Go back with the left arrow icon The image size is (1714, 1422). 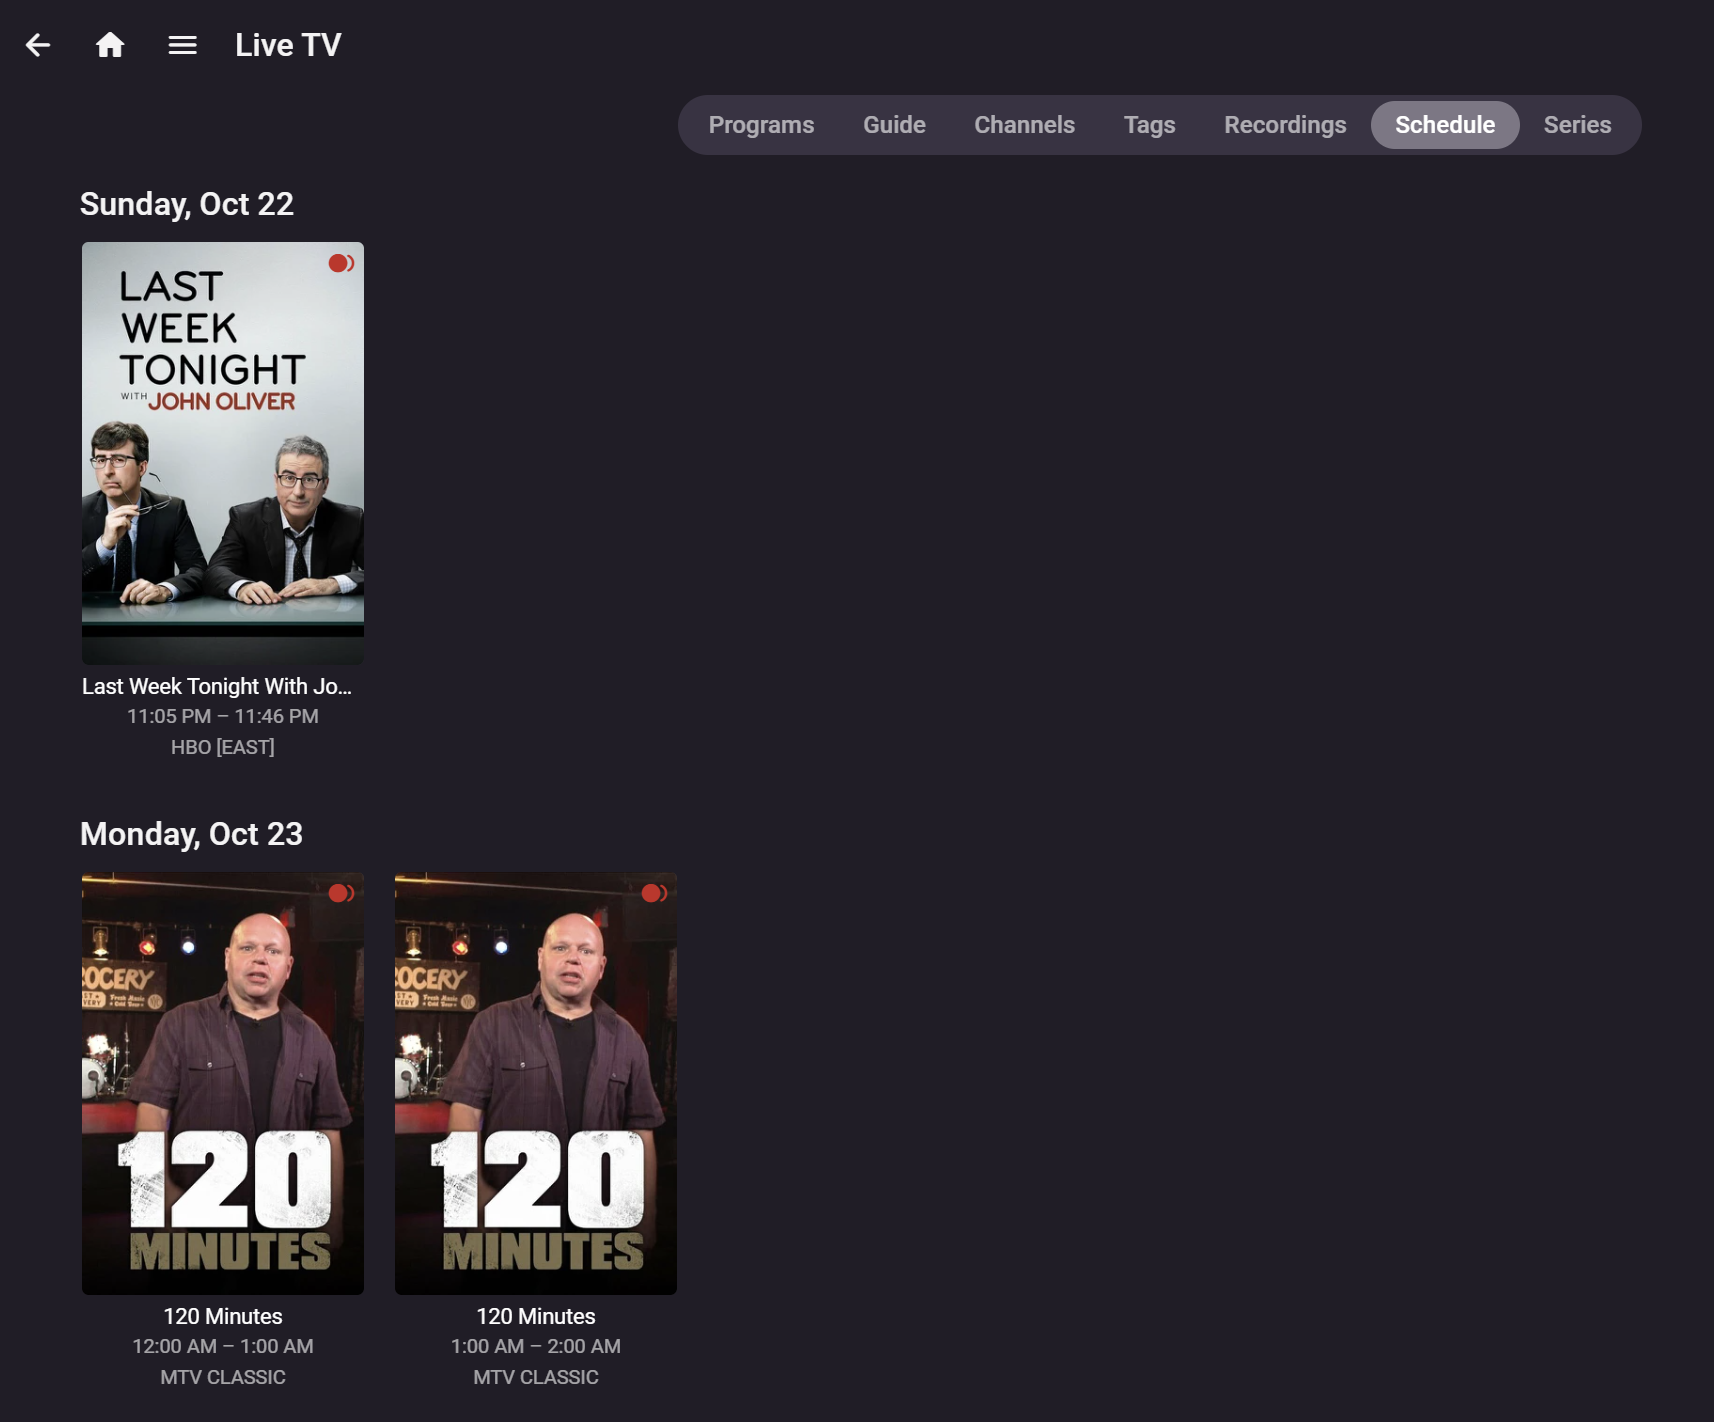point(38,45)
